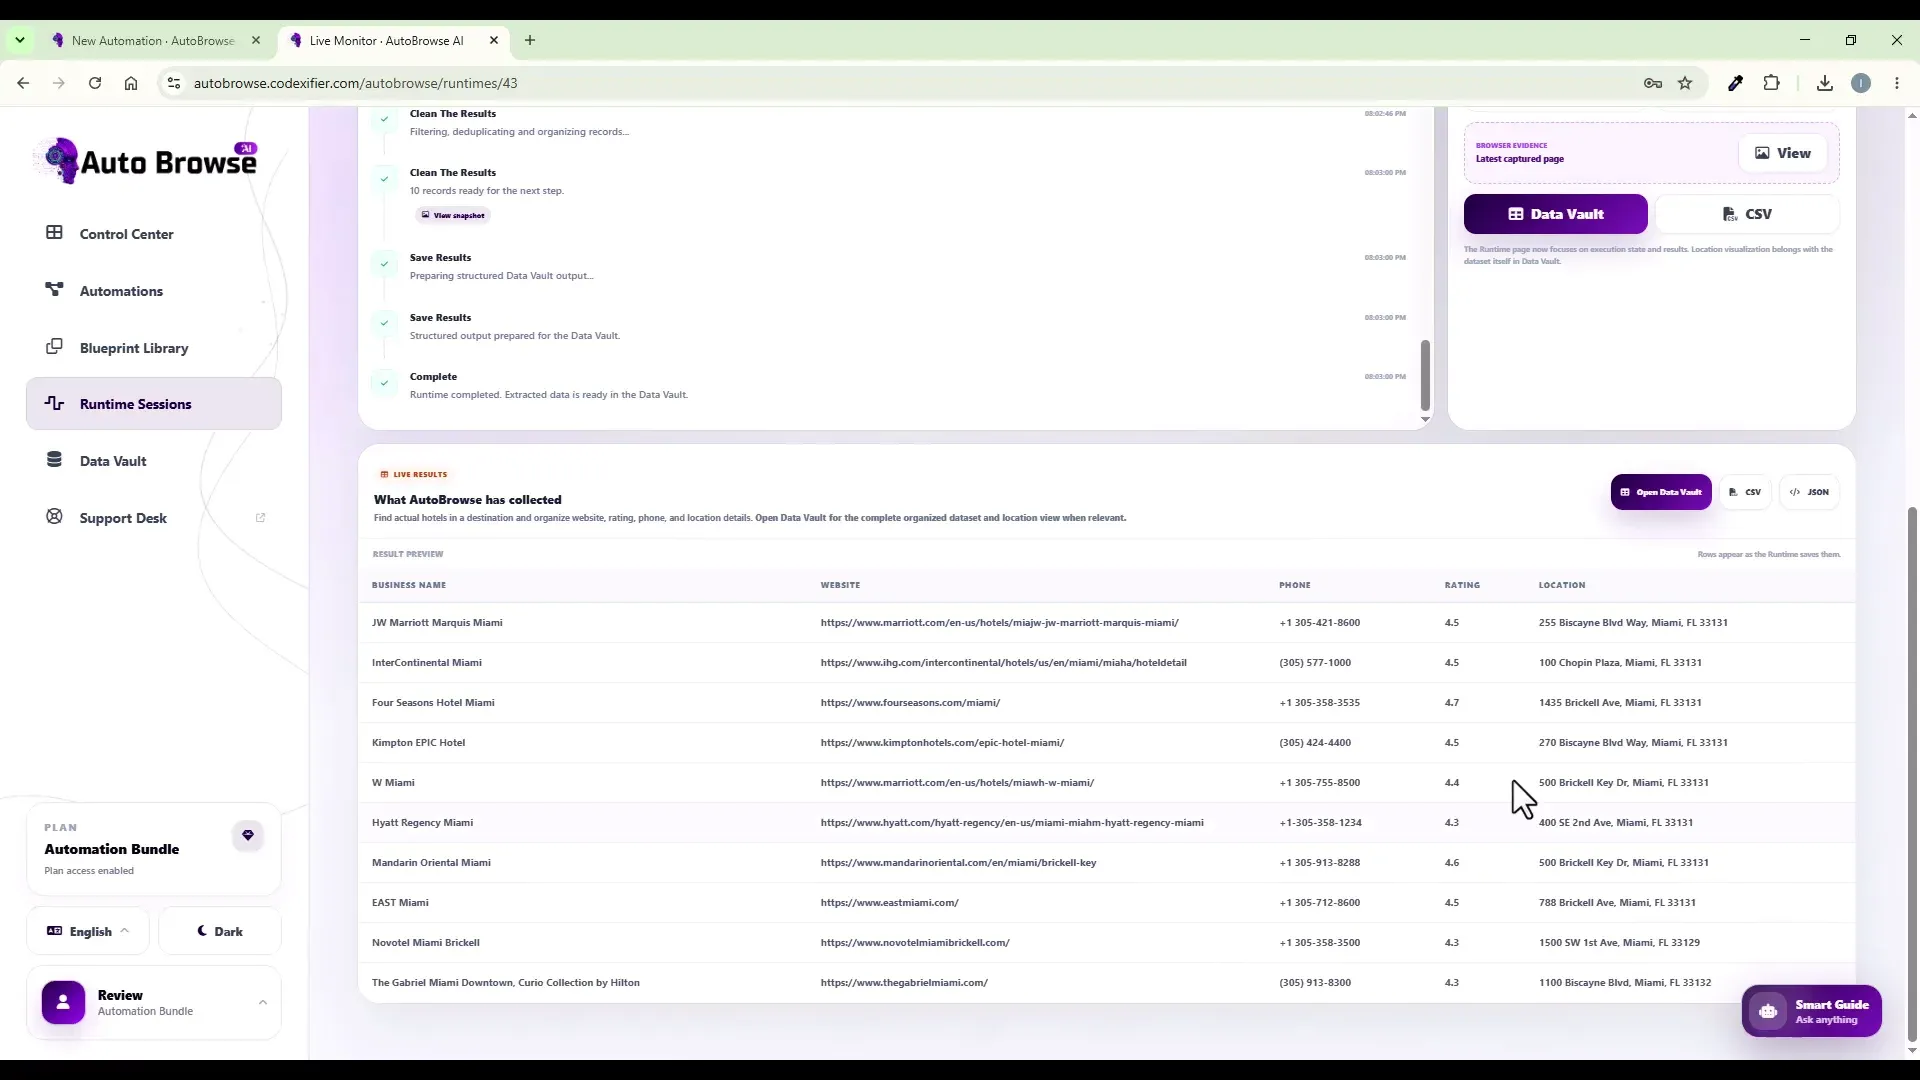Open the browser downloads icon
This screenshot has height=1080, width=1920.
click(1825, 83)
